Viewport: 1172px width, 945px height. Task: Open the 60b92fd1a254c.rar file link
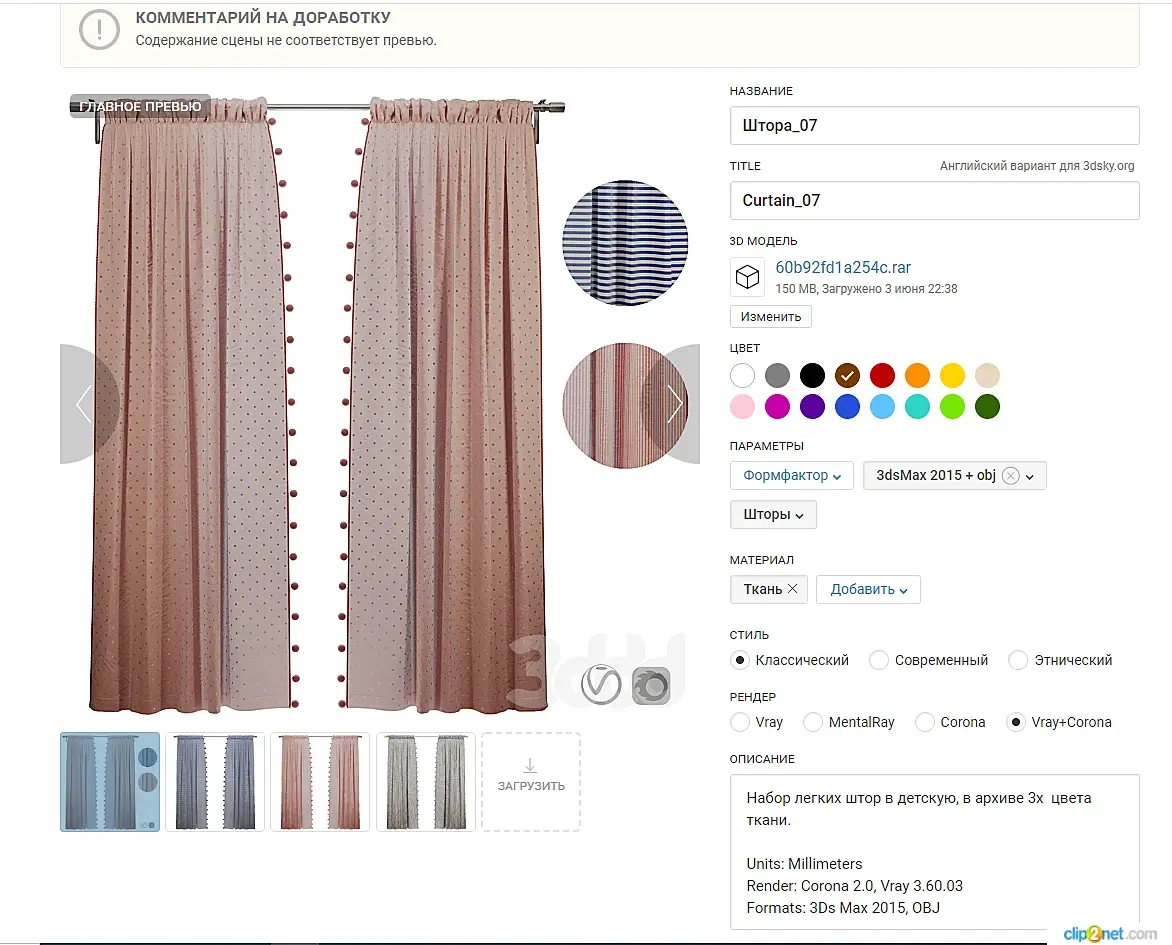click(x=843, y=268)
